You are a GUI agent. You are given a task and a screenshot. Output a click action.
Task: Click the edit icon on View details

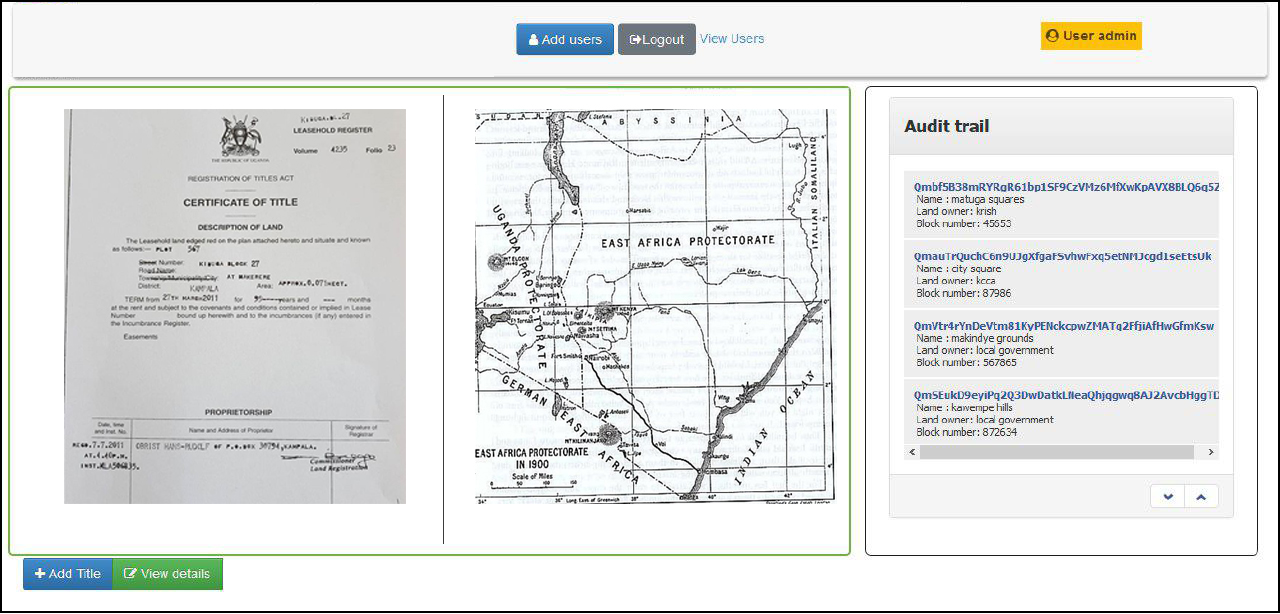coord(130,574)
